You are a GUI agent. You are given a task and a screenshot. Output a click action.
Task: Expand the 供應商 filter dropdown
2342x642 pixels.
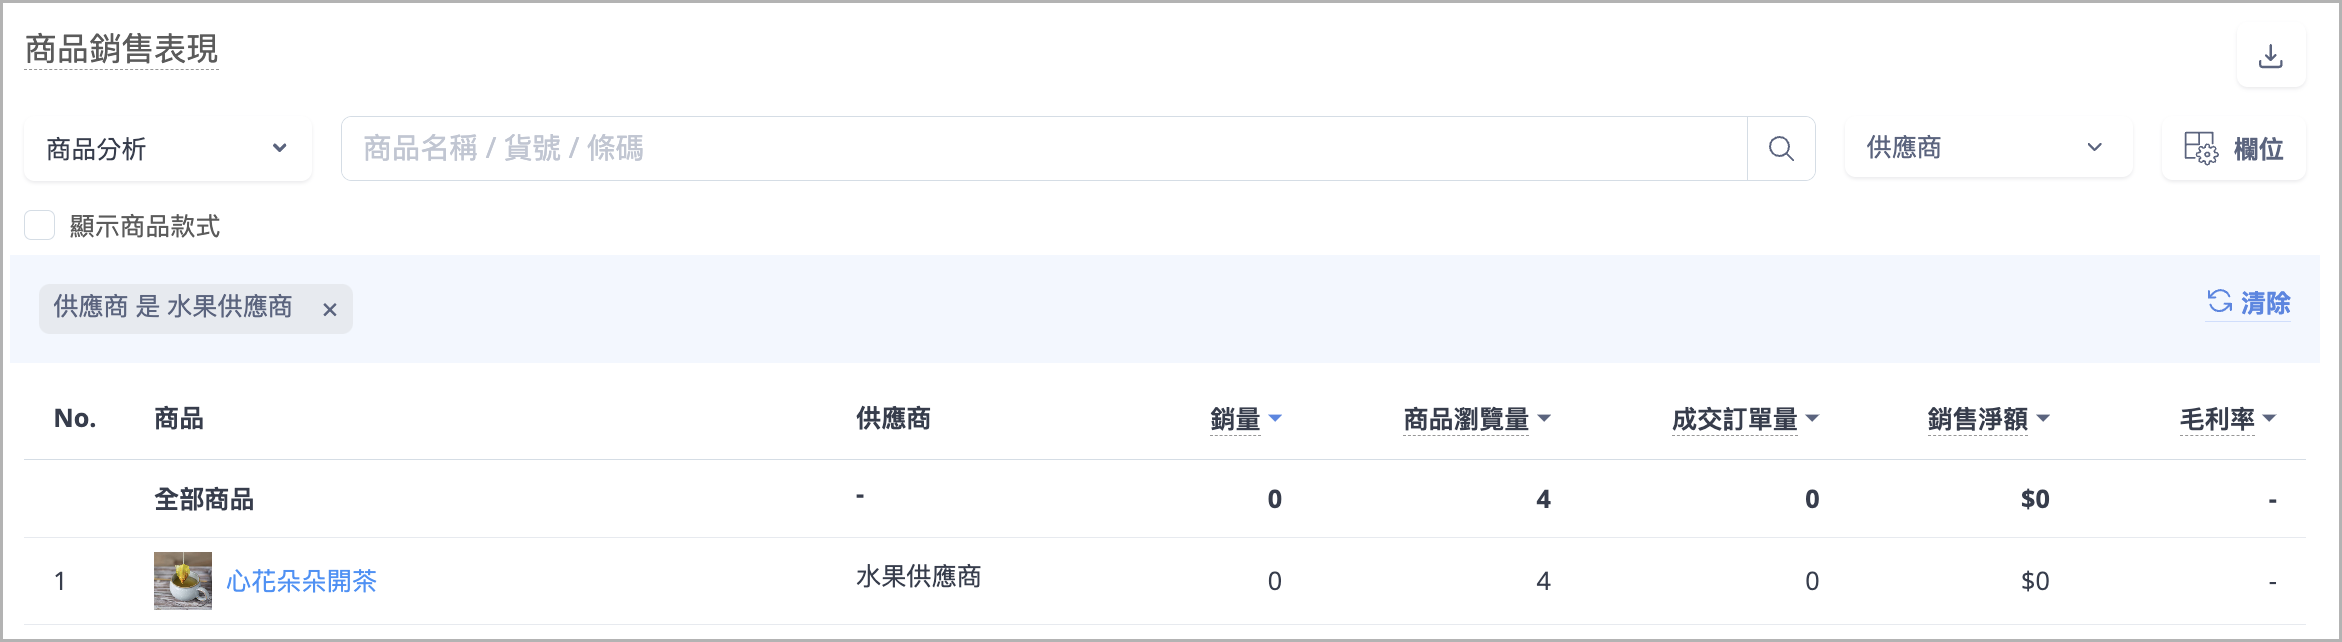click(x=1986, y=148)
